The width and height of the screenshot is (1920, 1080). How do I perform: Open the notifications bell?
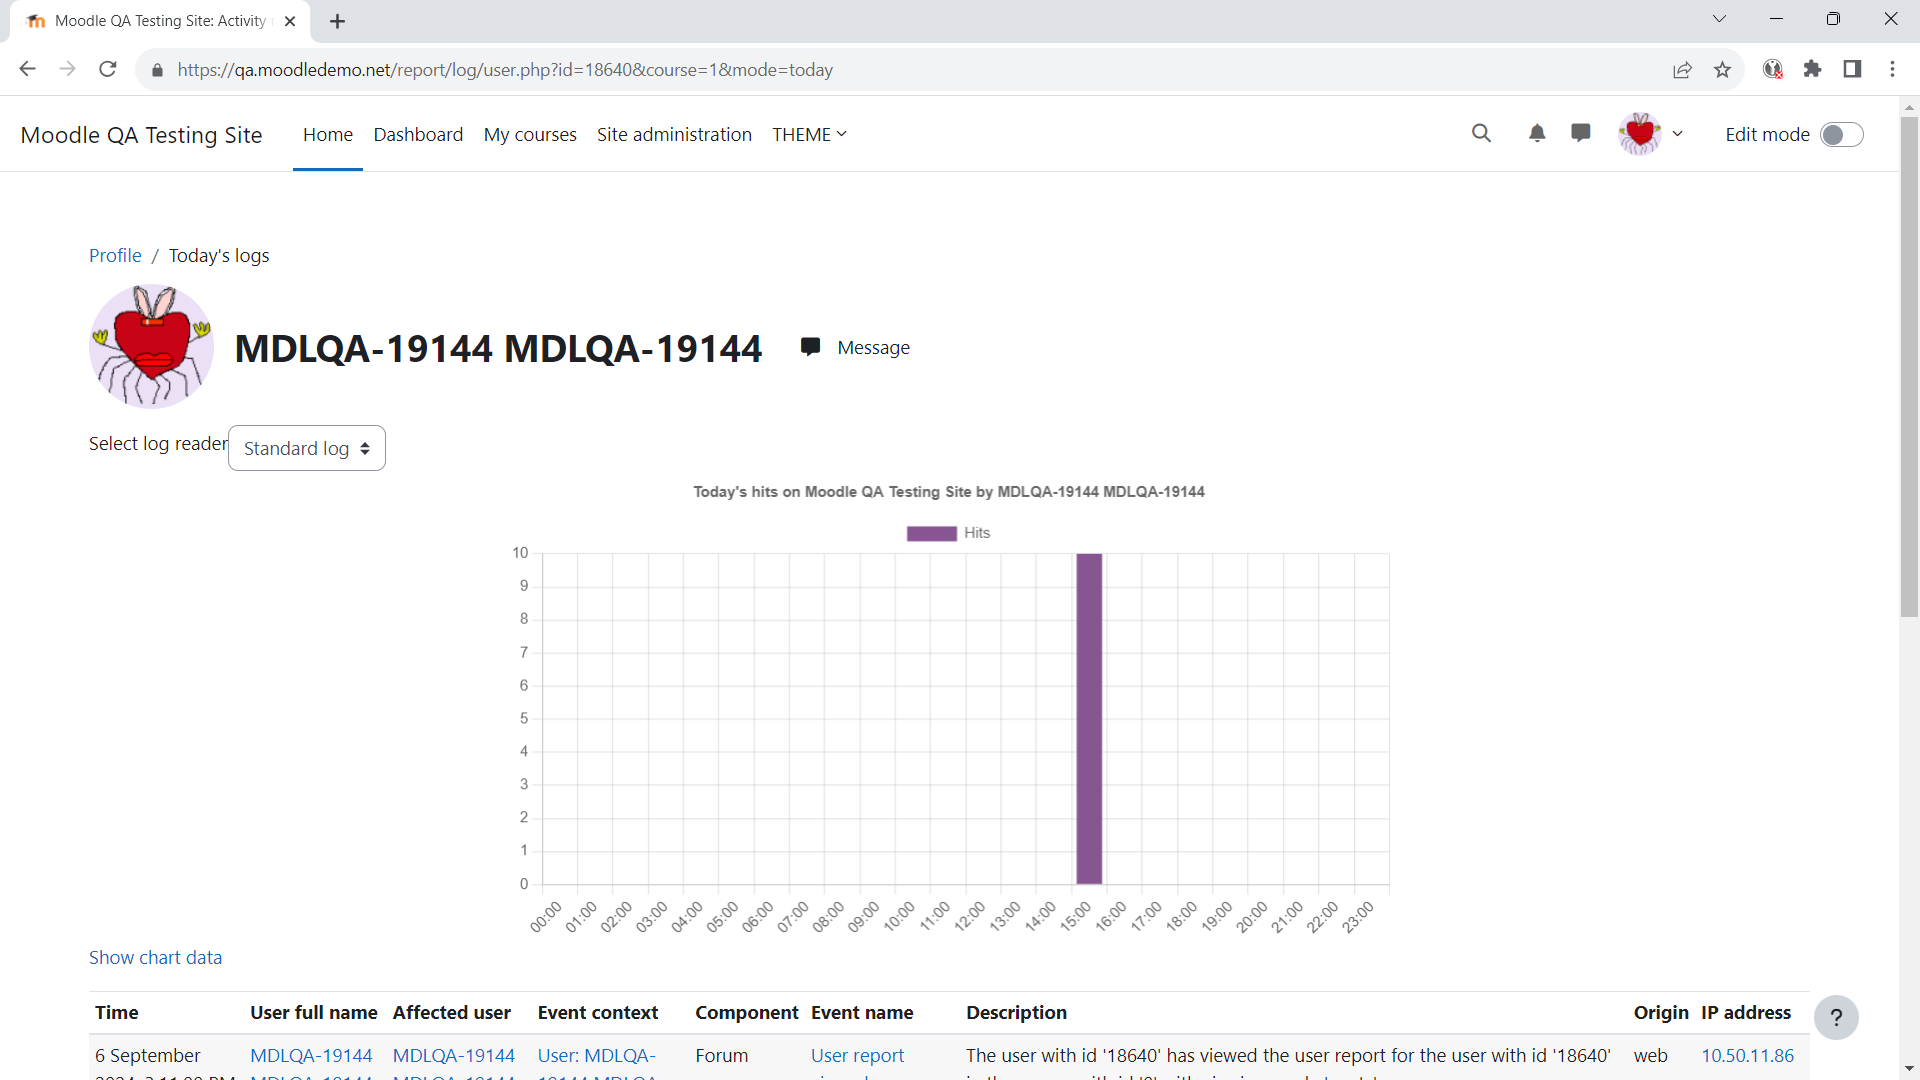point(1537,133)
